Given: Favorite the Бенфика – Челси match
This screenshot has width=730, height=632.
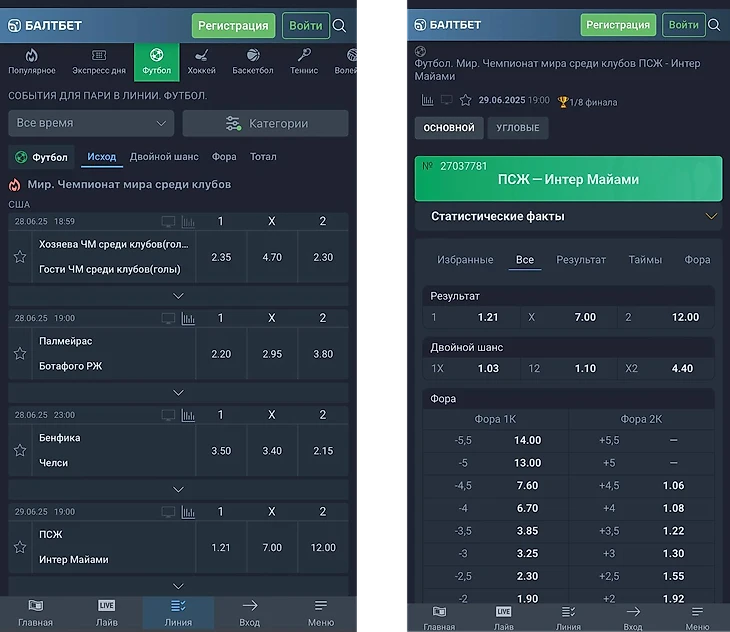Looking at the screenshot, I should pyautogui.click(x=20, y=450).
